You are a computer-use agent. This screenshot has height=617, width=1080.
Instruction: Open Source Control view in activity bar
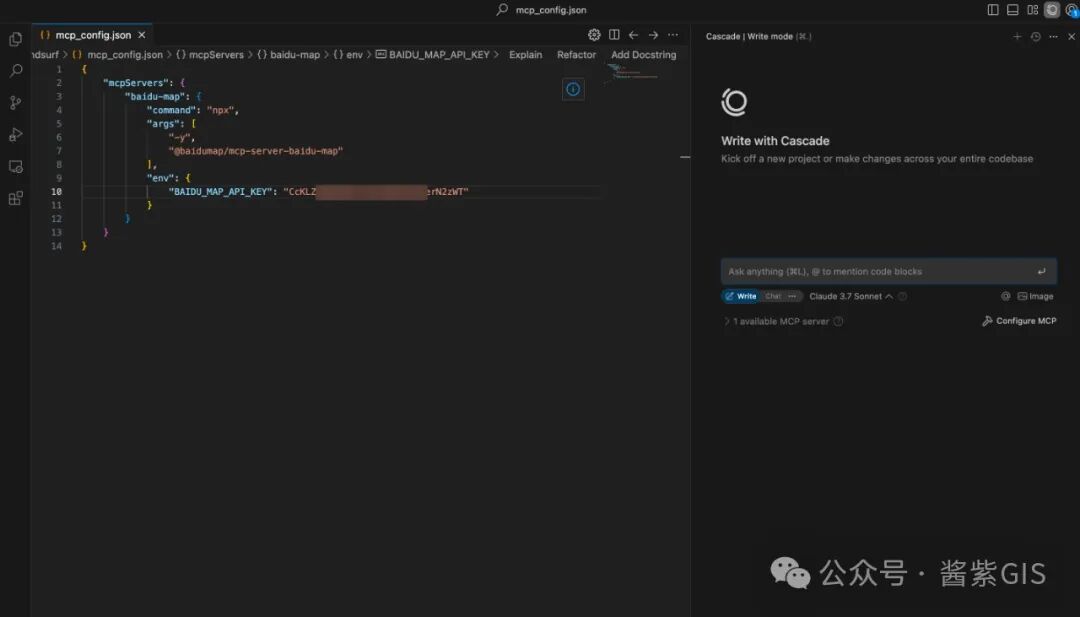[x=15, y=103]
